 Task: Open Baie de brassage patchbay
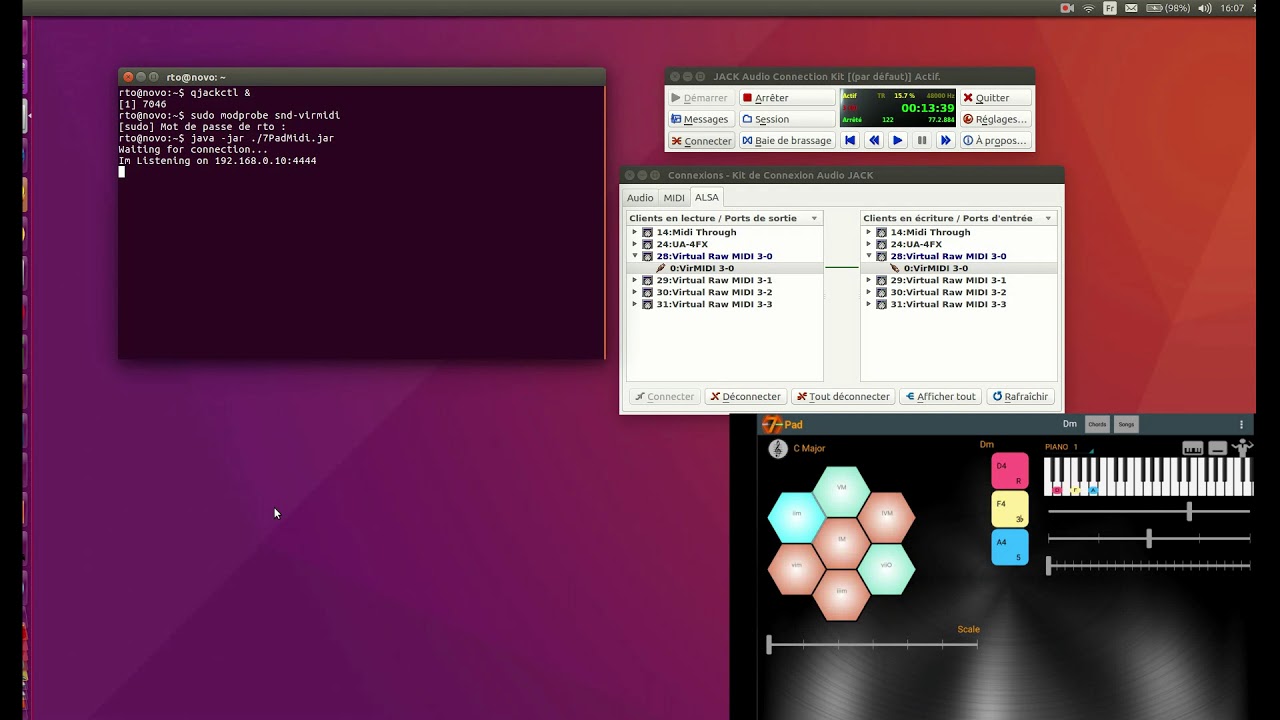(x=787, y=141)
